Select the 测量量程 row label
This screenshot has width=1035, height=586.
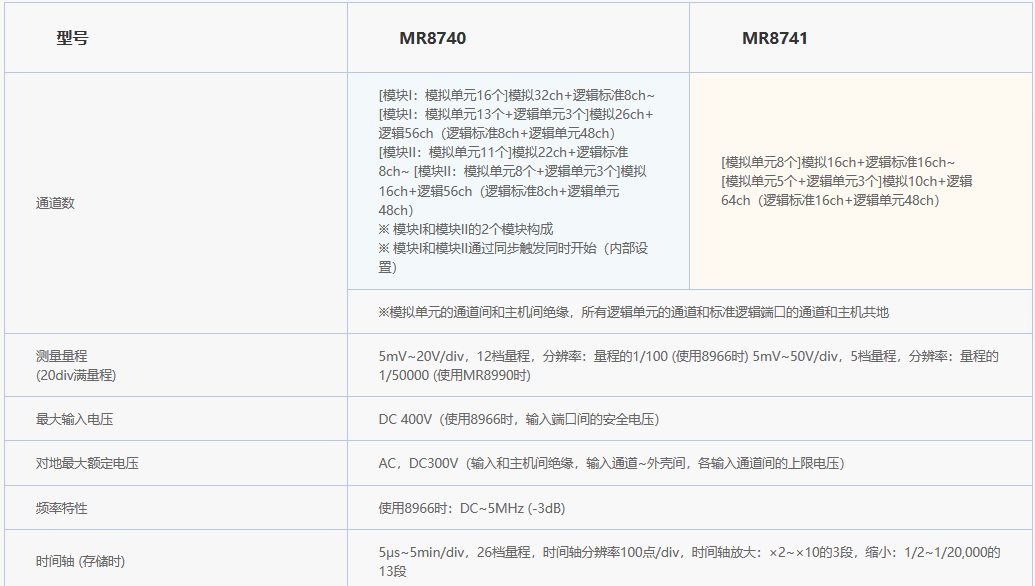[61, 356]
